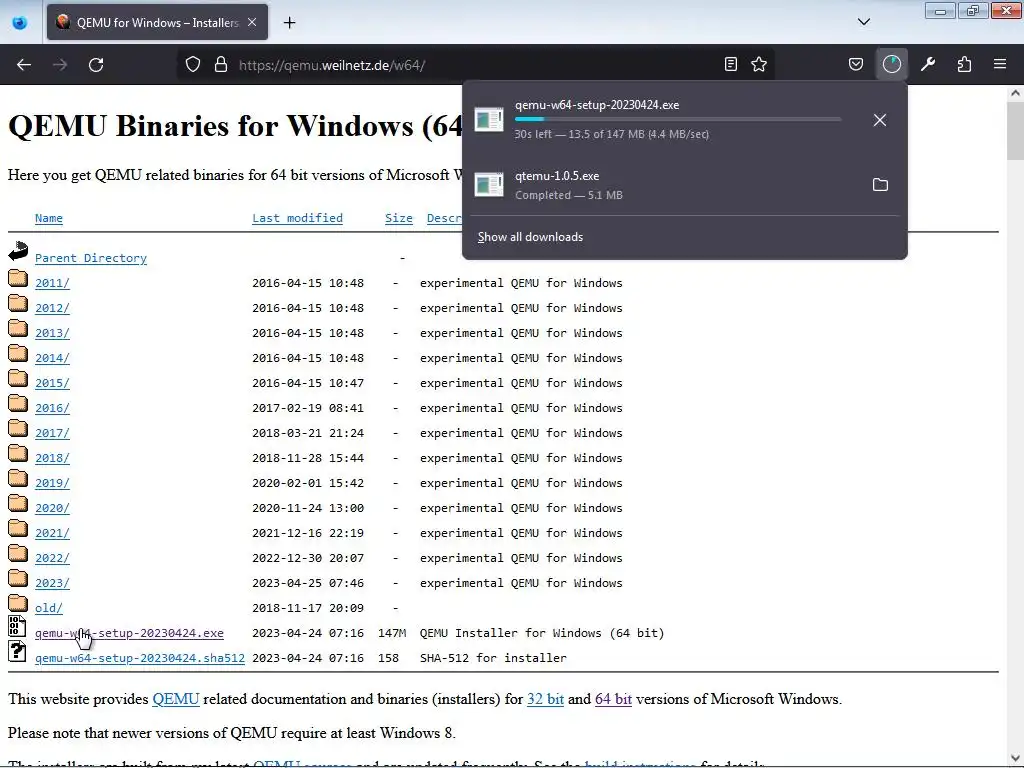Viewport: 1024px width, 768px height.
Task: Open the 2022/ directory link
Action: [x=52, y=558]
